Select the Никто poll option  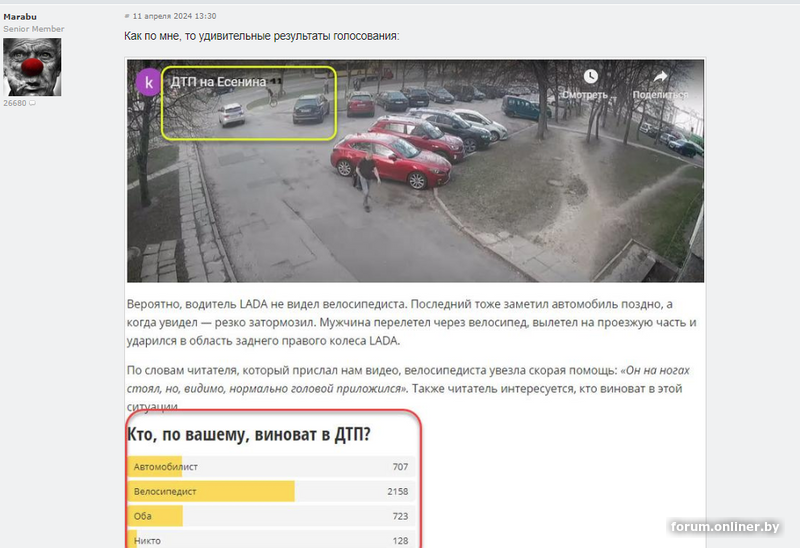[x=271, y=540]
